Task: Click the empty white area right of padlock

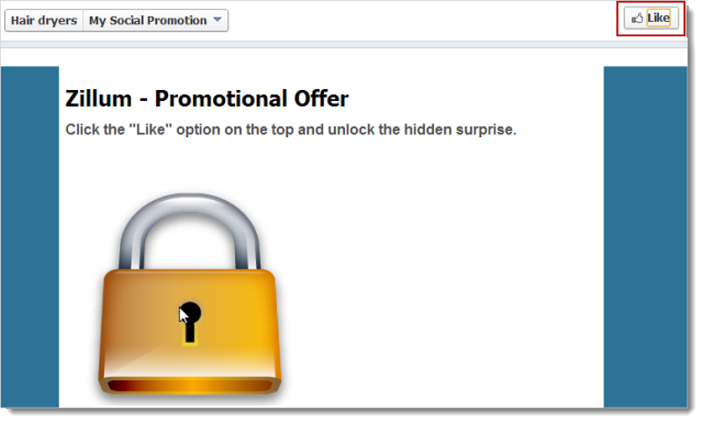Action: pyautogui.click(x=440, y=290)
